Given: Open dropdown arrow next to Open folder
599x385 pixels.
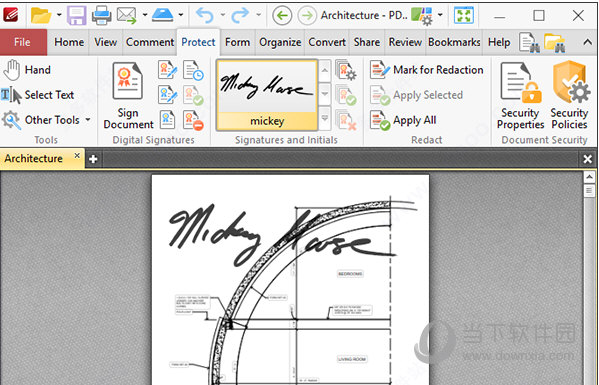Looking at the screenshot, I should pos(59,15).
